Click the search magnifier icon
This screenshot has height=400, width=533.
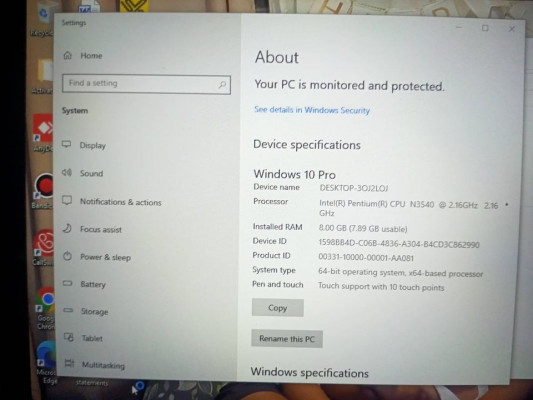(222, 84)
